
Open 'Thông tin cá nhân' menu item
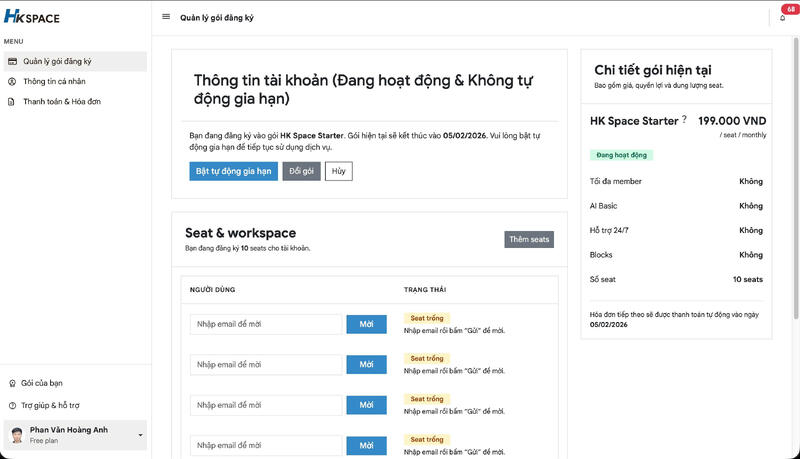(75, 82)
